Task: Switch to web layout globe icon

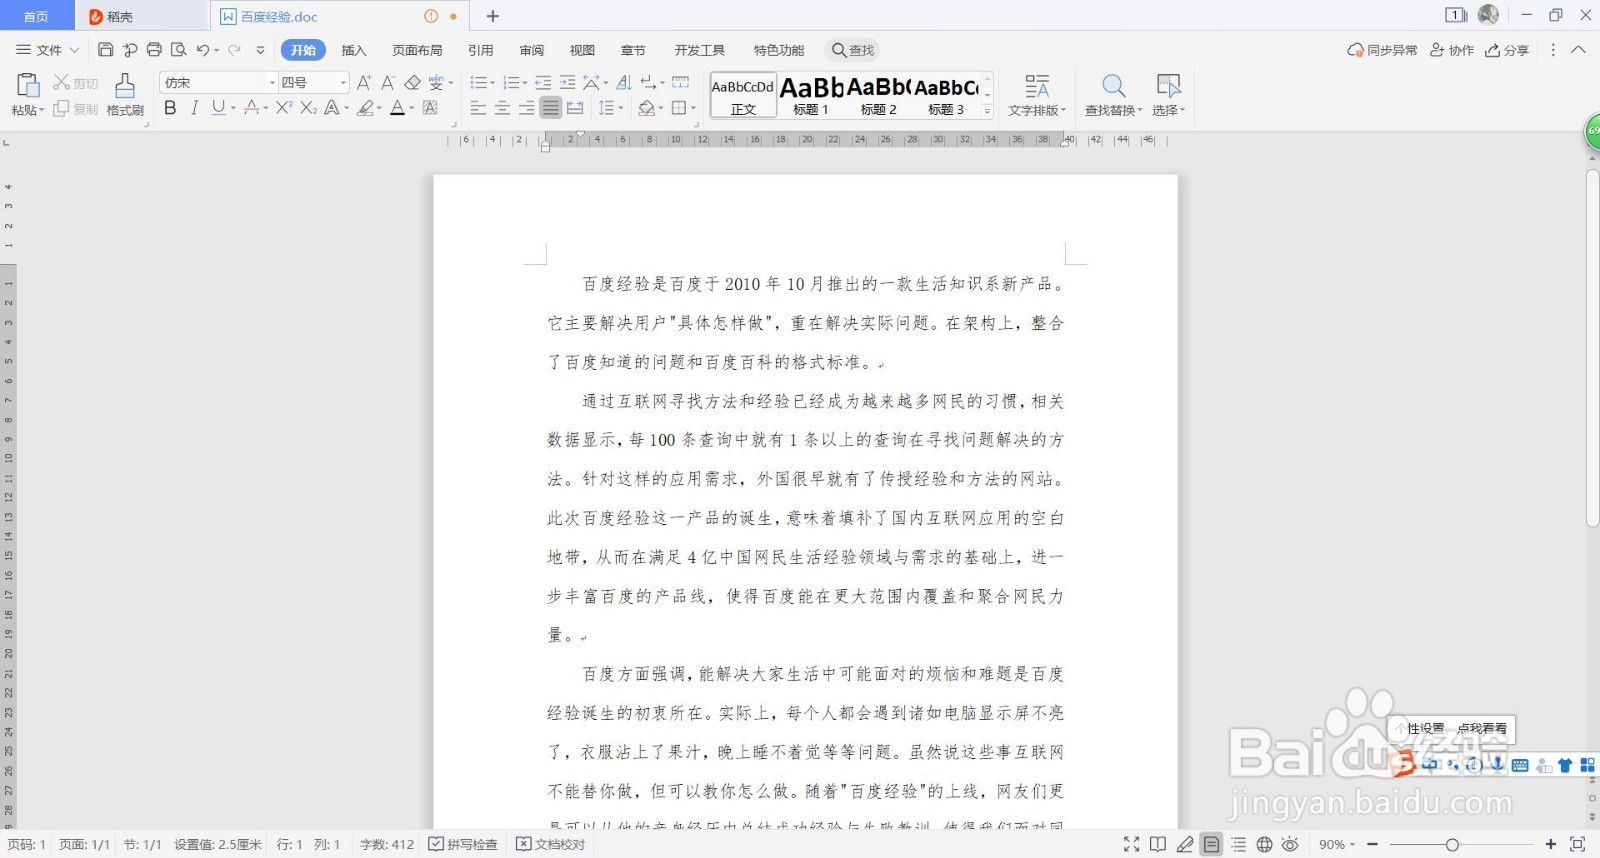Action: coord(1264,844)
